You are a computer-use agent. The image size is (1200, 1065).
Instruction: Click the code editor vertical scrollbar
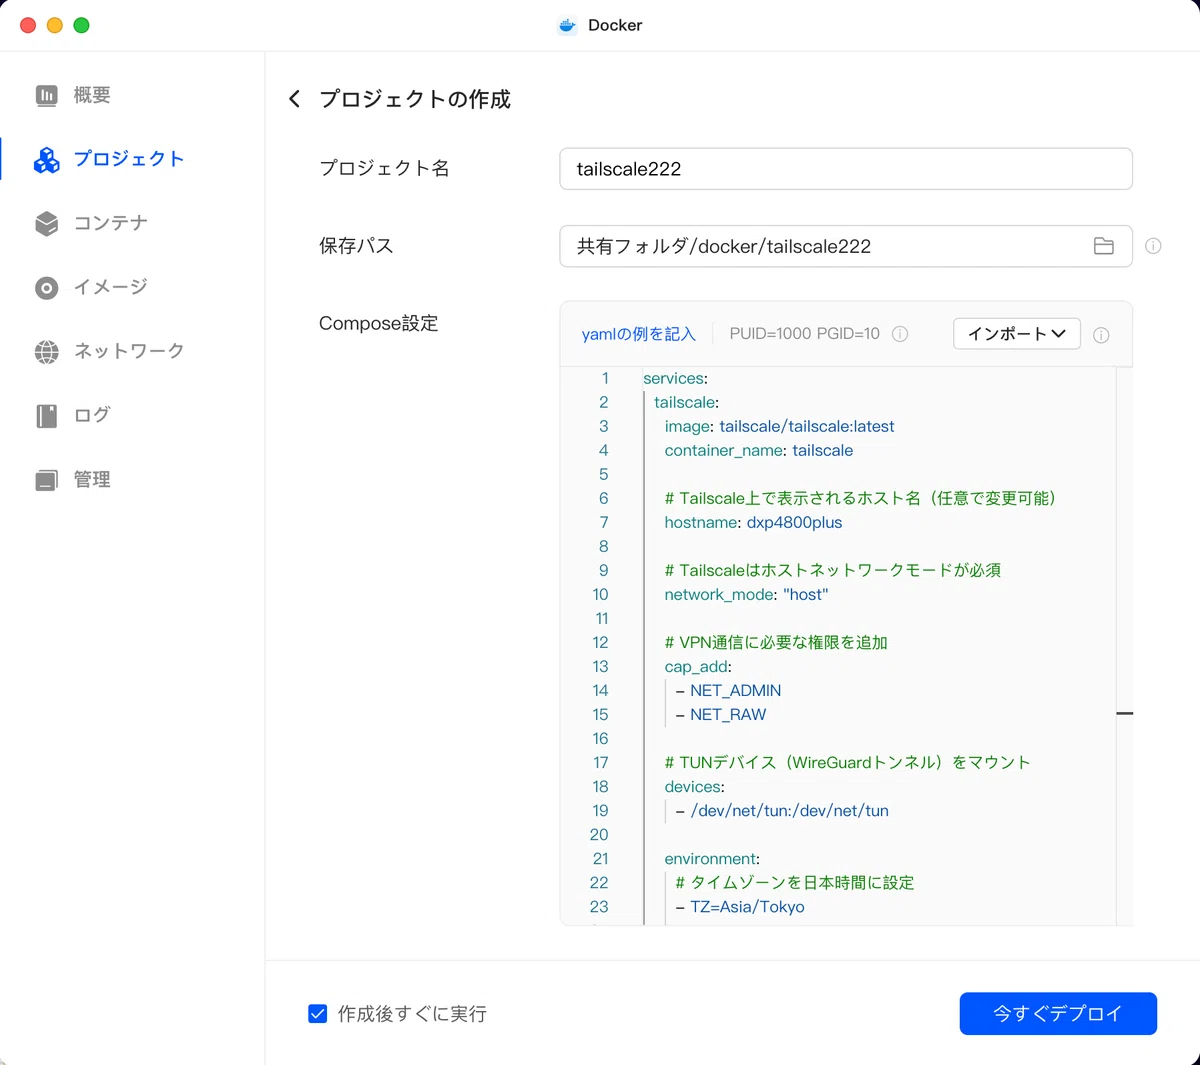point(1125,646)
